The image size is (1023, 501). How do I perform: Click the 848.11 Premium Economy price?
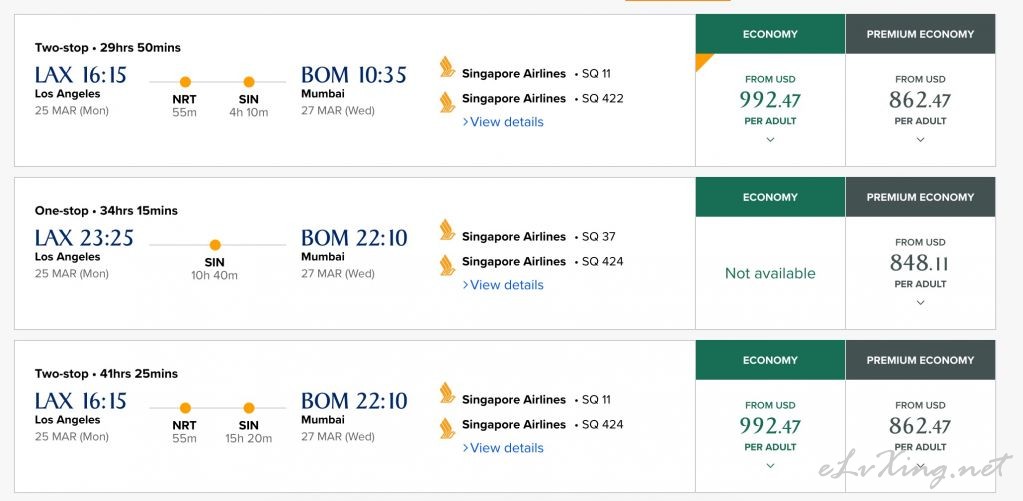click(919, 263)
